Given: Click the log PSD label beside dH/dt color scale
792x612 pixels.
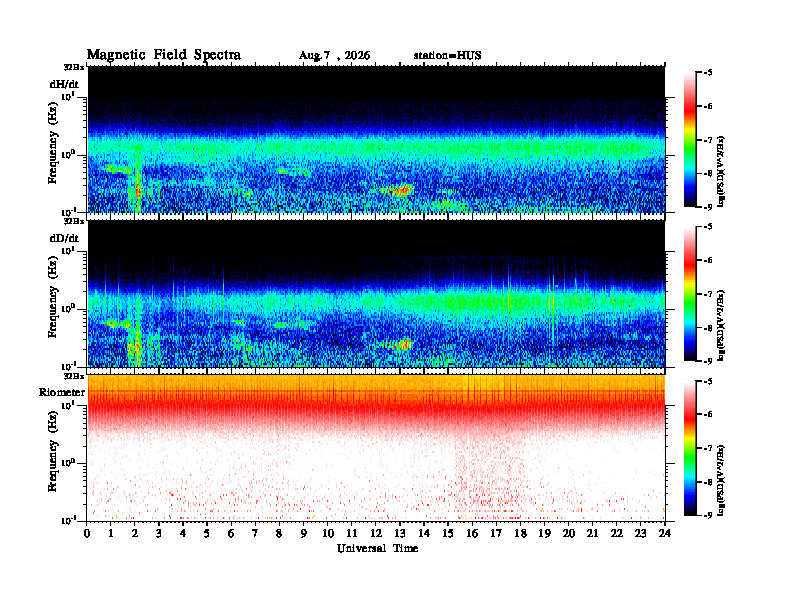Looking at the screenshot, I should click(x=721, y=171).
